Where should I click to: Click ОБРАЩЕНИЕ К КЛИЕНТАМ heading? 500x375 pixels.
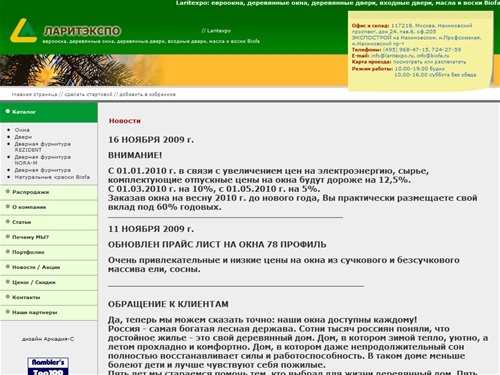168,304
